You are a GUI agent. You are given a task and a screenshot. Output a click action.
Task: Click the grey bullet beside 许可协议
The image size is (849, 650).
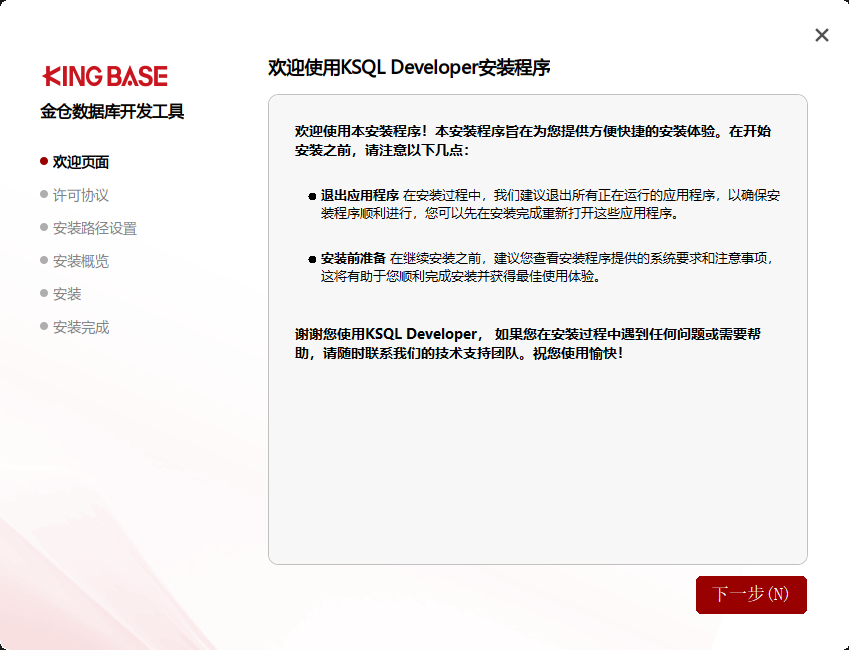(44, 194)
